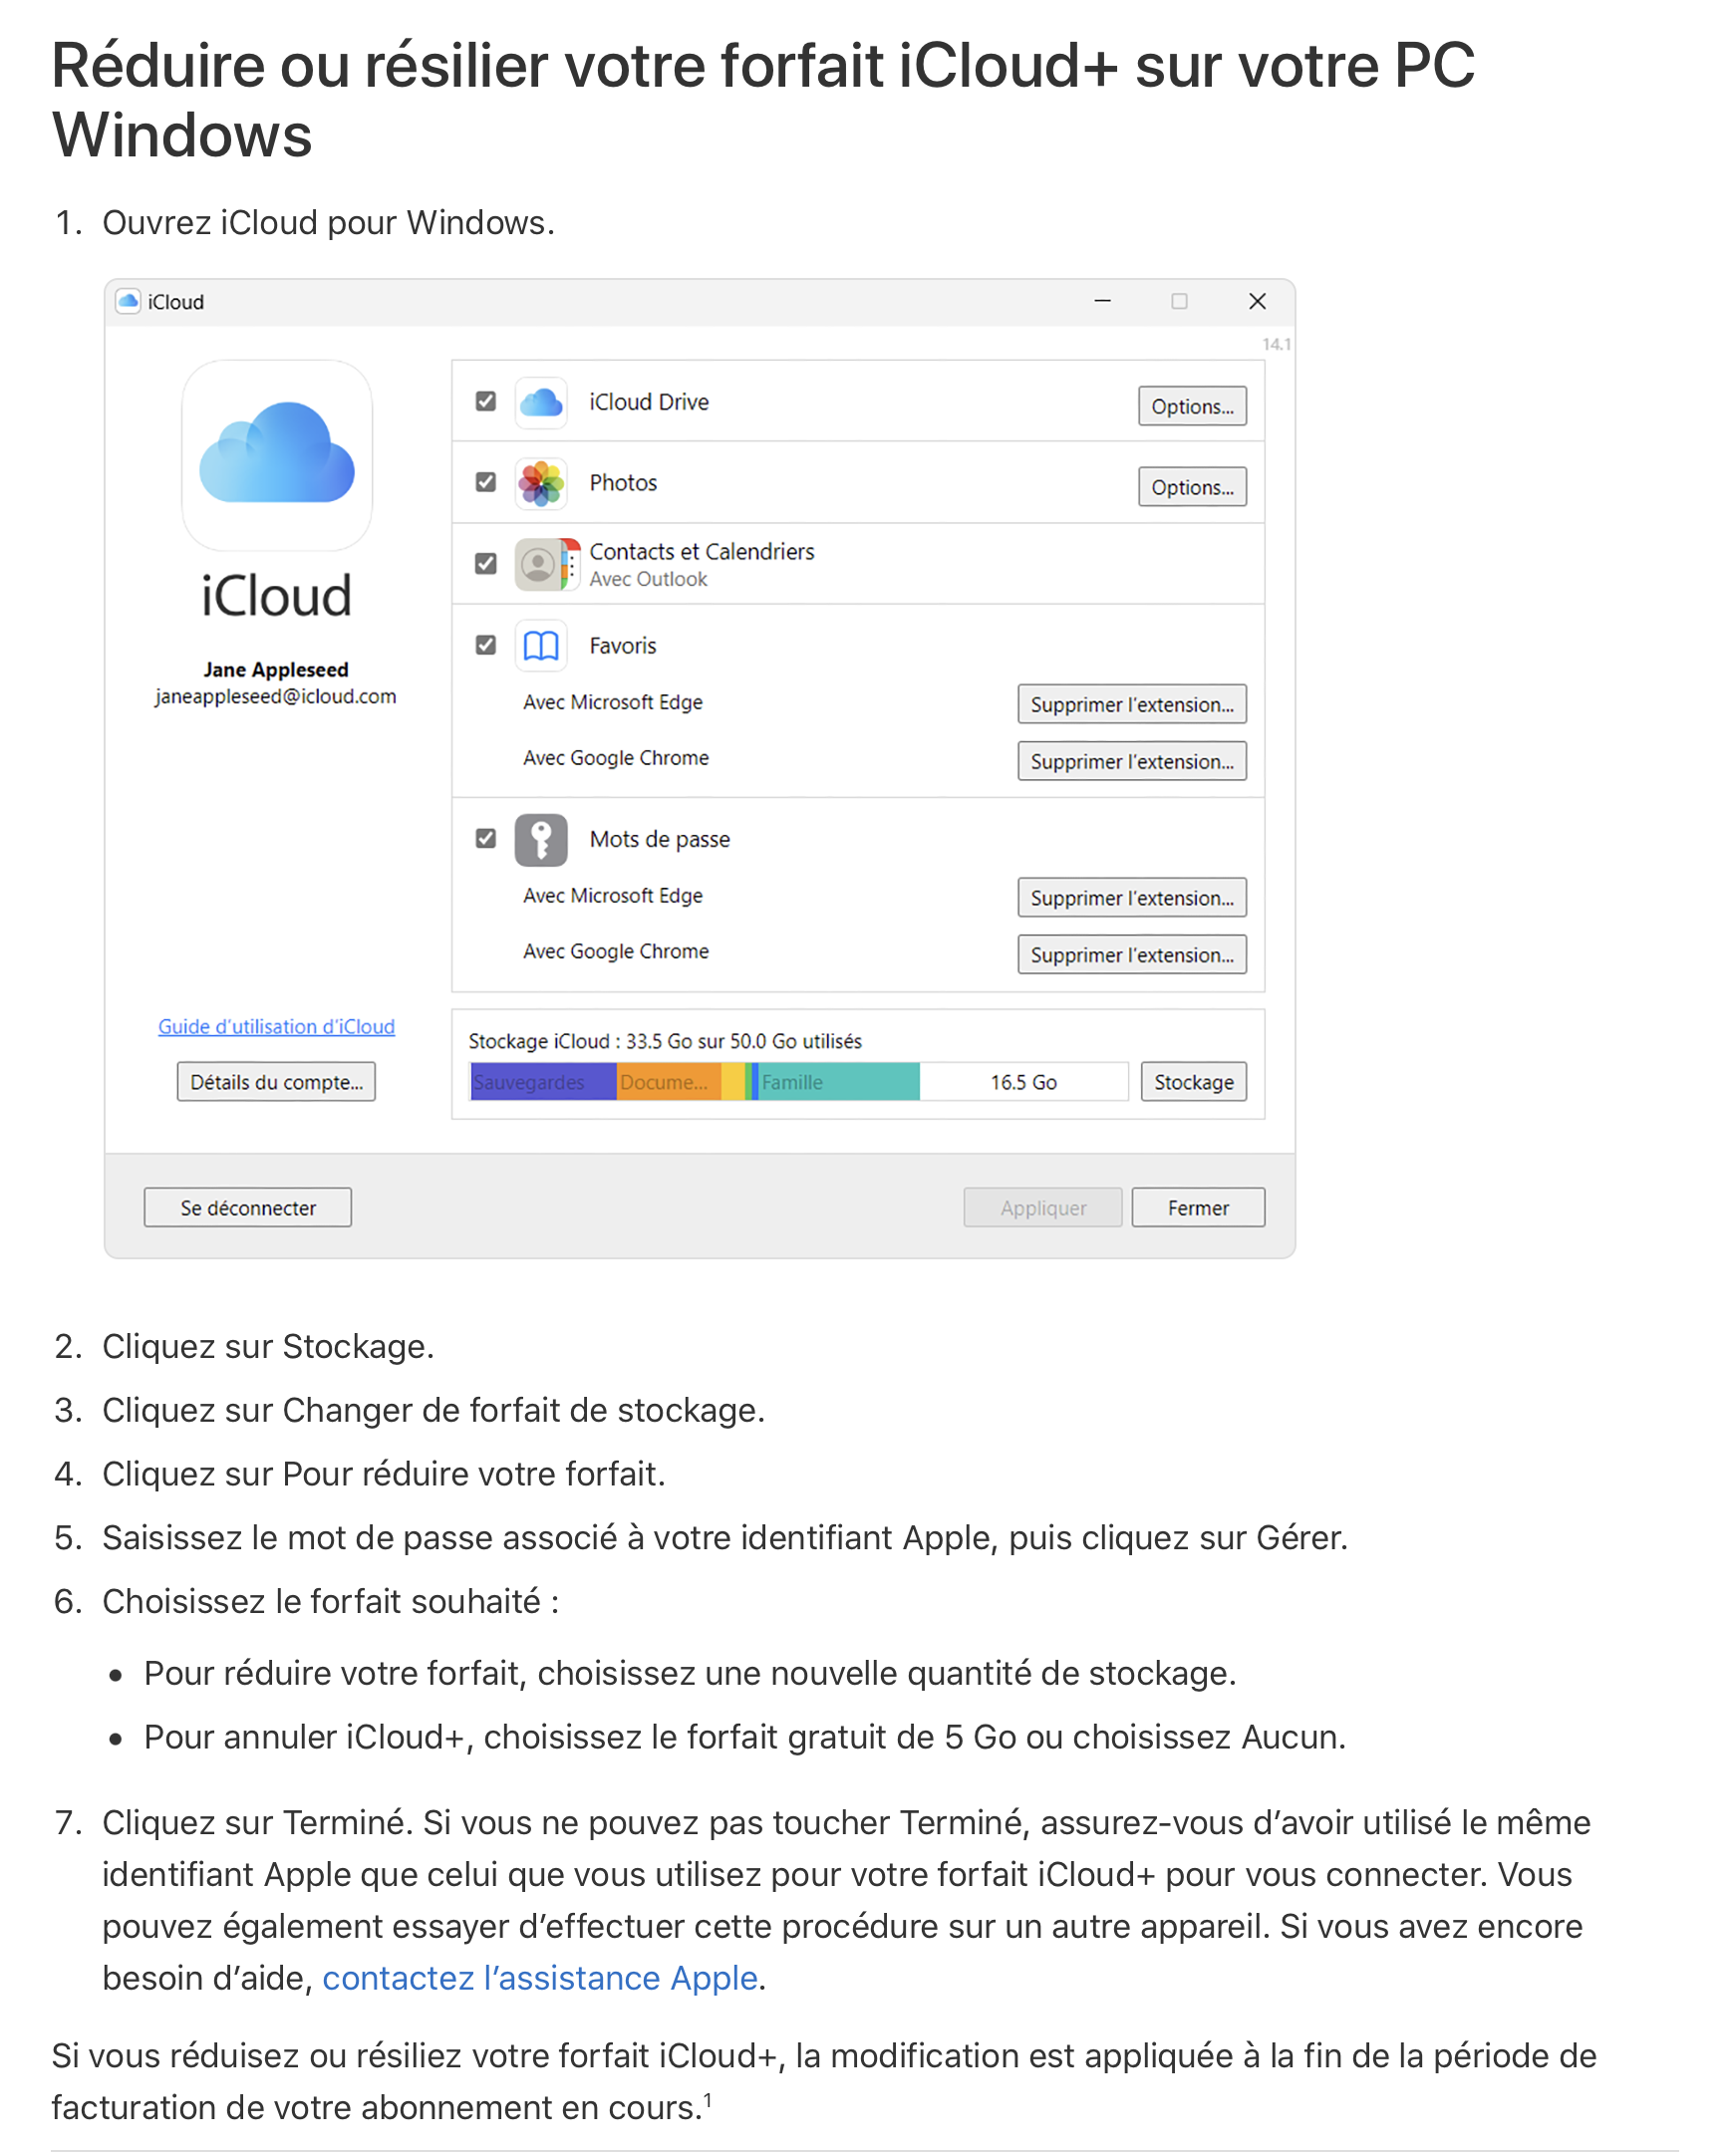Click the Favoris book icon
The image size is (1730, 2156).
click(x=541, y=646)
